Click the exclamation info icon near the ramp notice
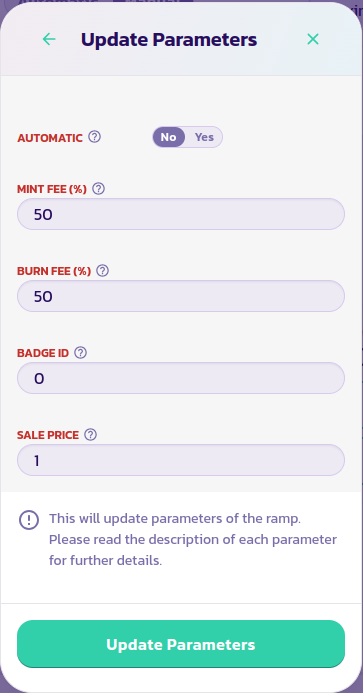363x693 pixels. (29, 519)
